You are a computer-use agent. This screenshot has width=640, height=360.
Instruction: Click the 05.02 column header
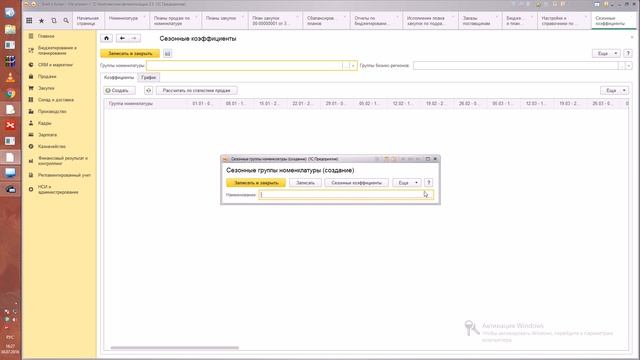pos(369,104)
